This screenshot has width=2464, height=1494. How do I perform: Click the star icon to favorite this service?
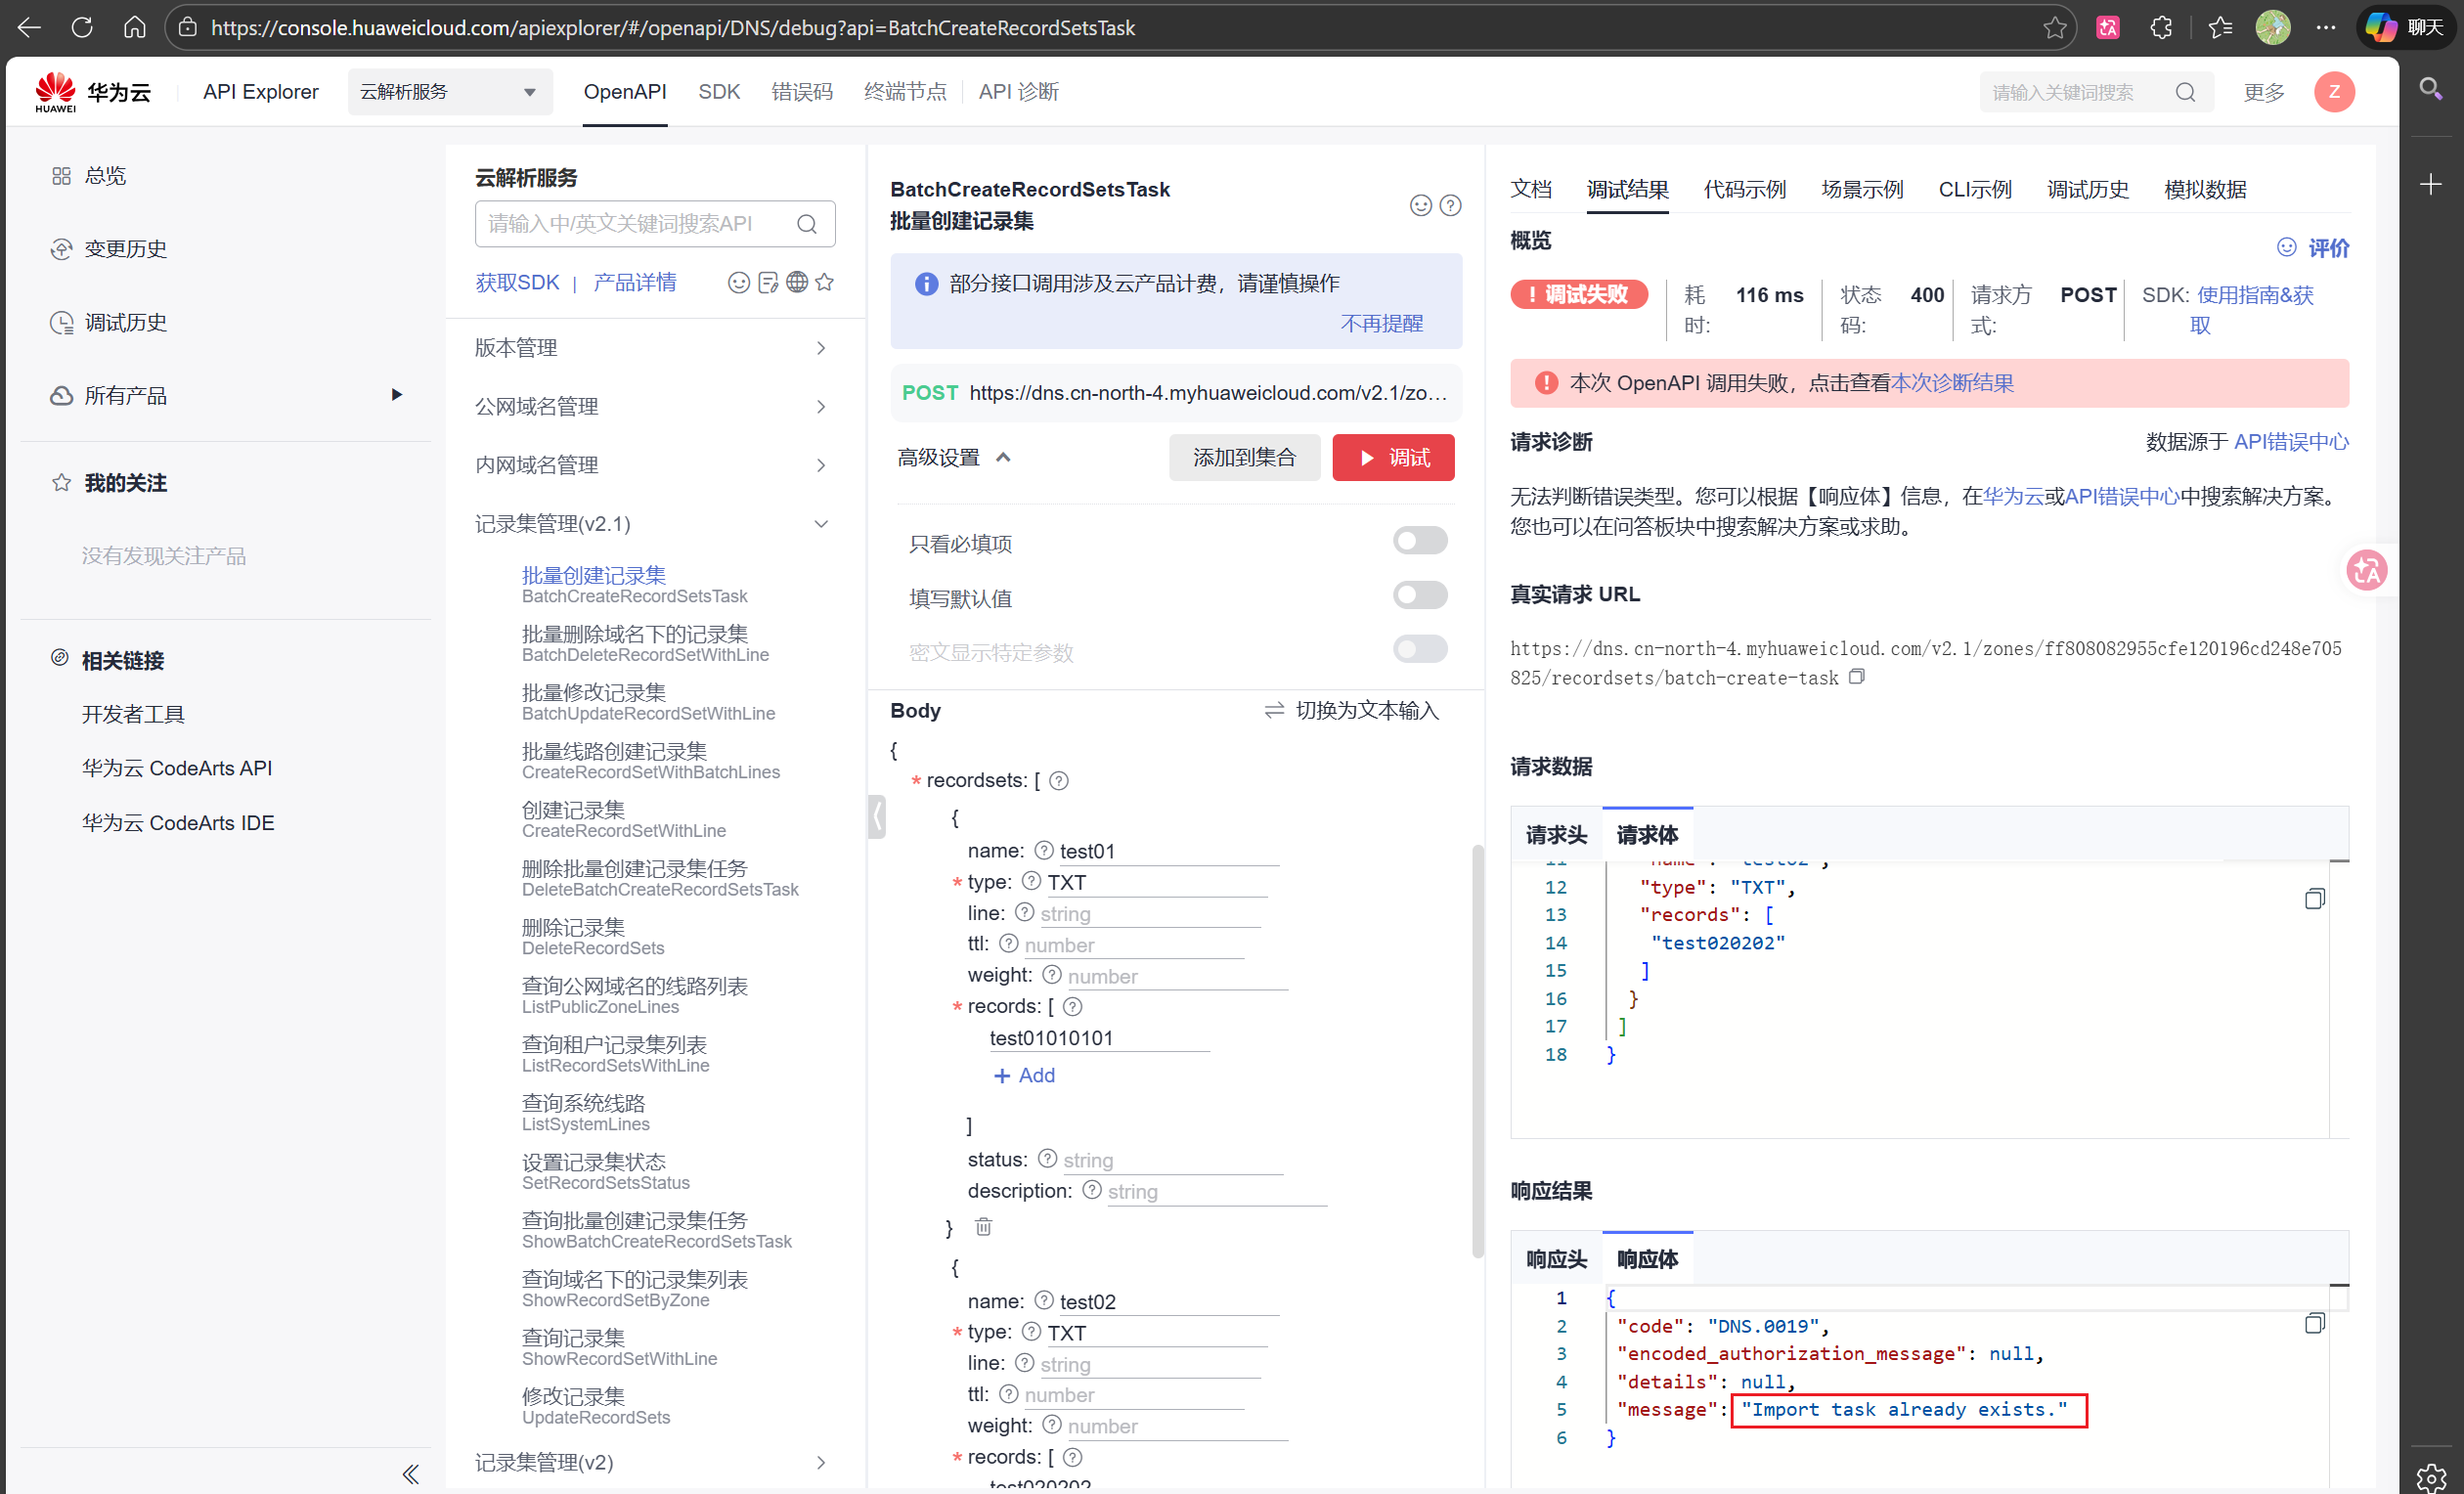pos(824,282)
